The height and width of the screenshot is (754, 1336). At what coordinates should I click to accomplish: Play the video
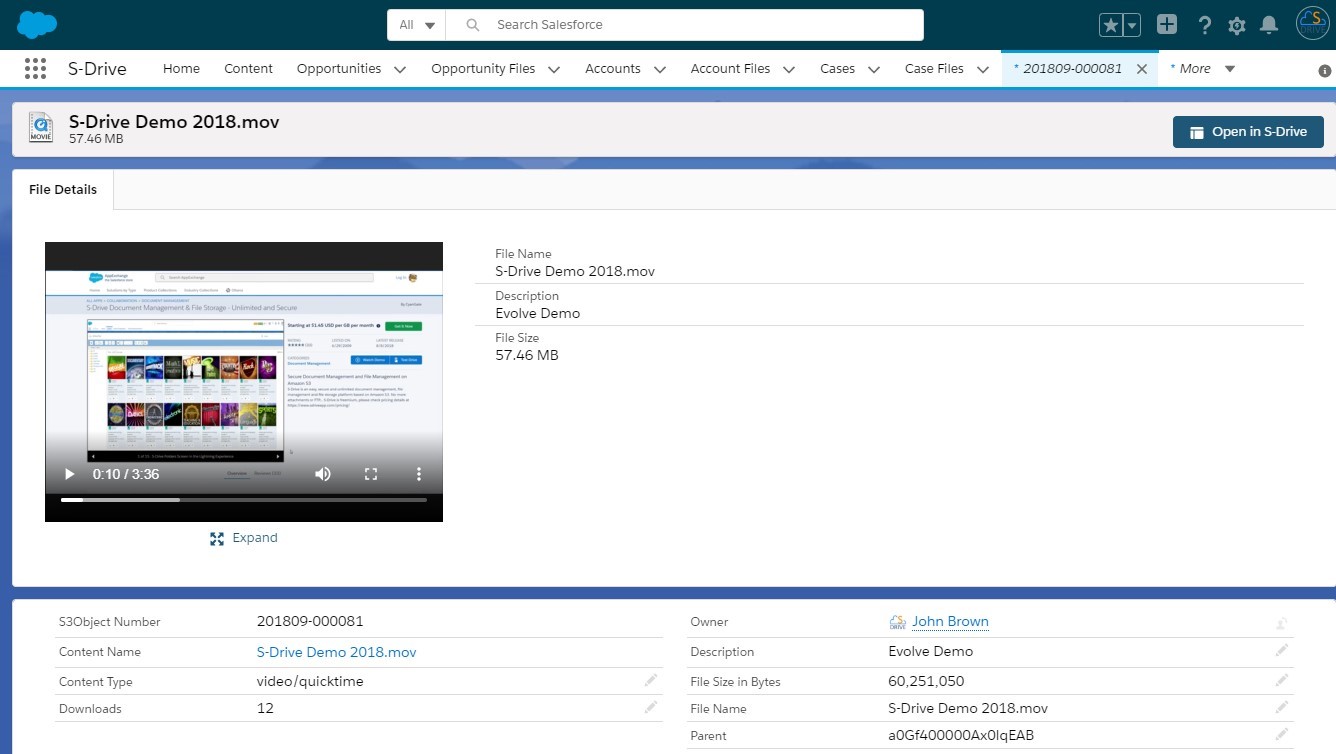tap(69, 474)
